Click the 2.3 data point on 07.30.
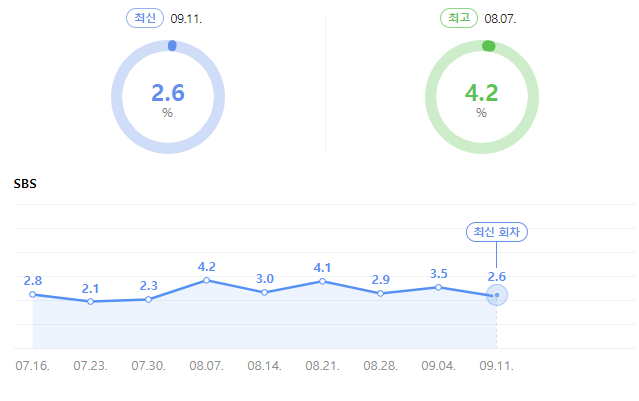This screenshot has width=639, height=401. pyautogui.click(x=149, y=300)
